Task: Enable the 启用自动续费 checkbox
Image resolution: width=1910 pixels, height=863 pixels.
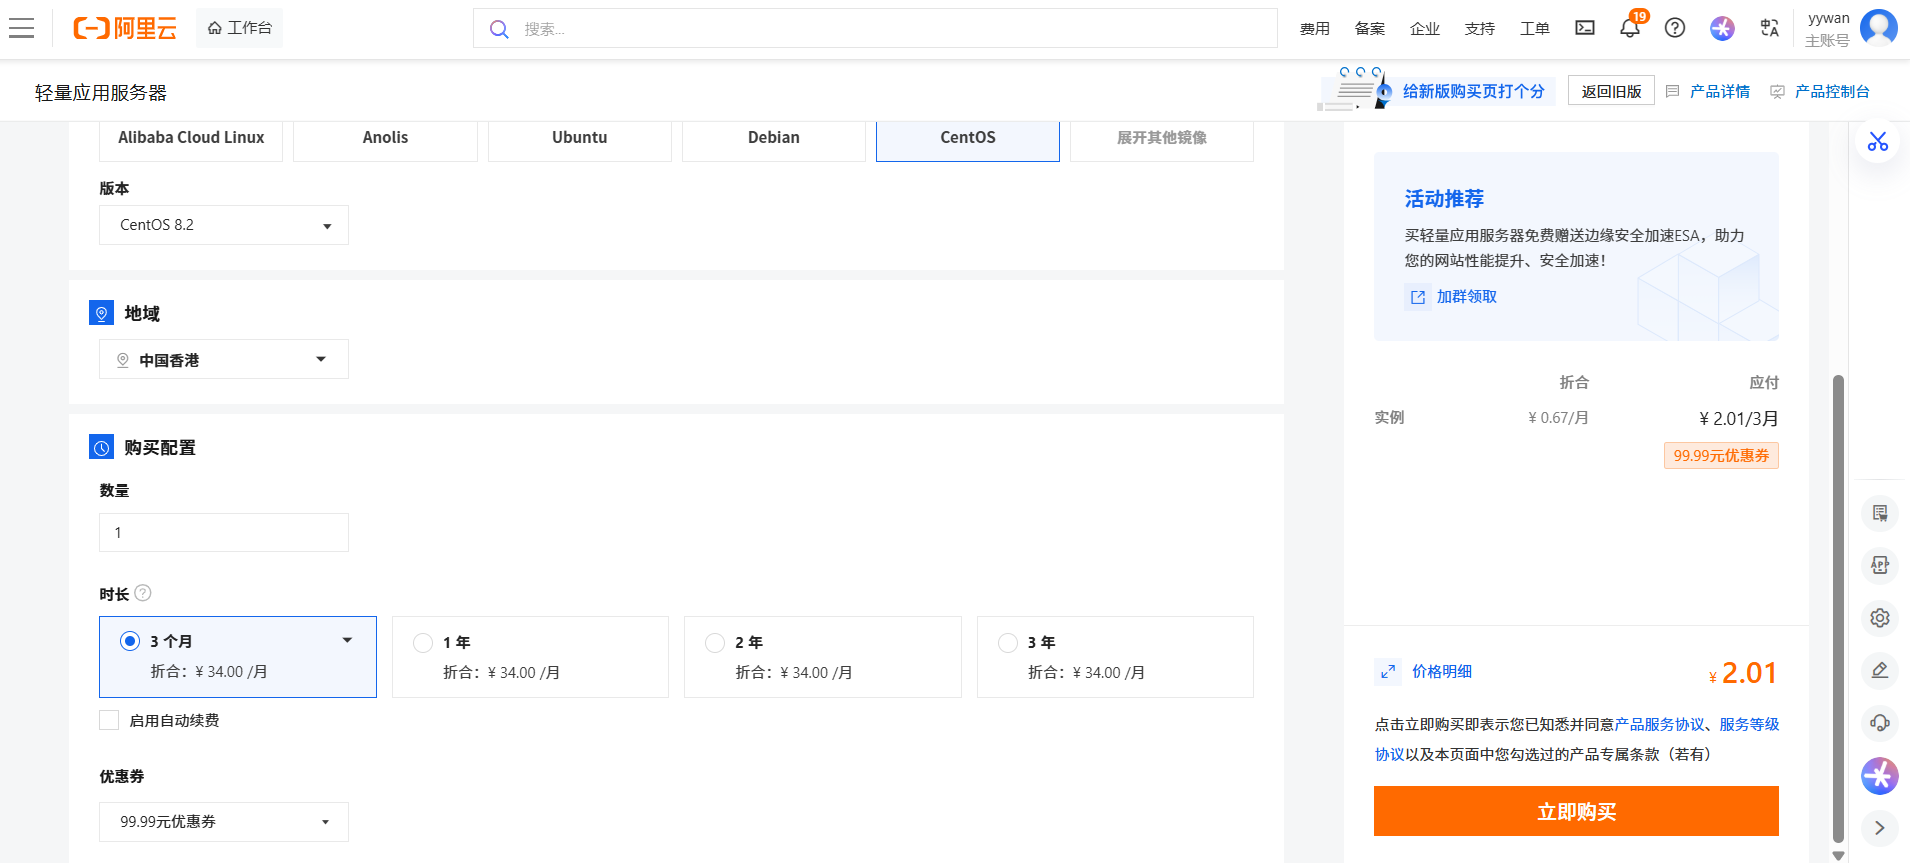Action: (x=109, y=720)
